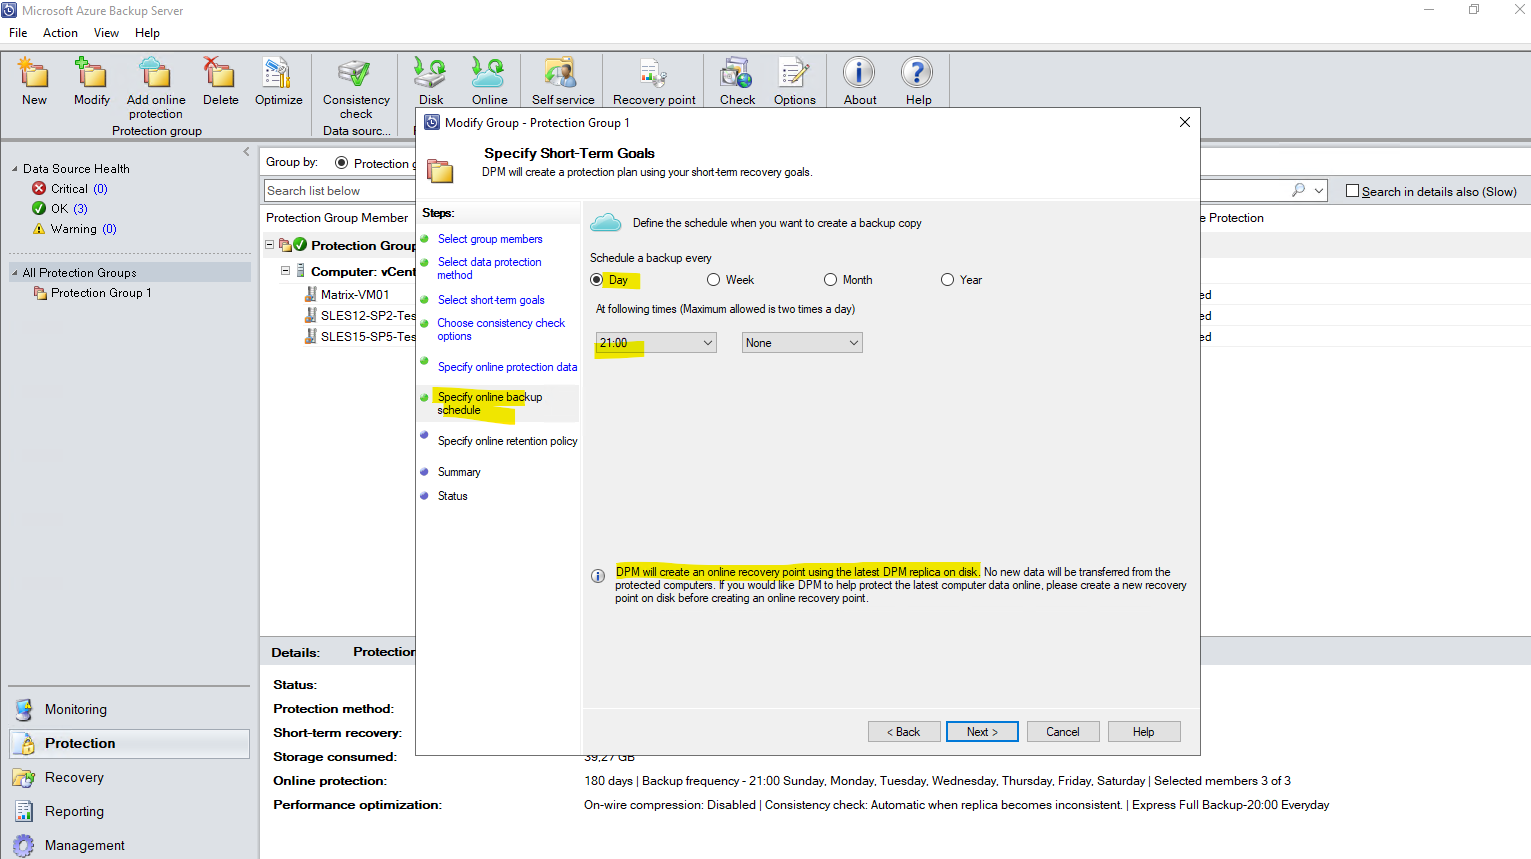Click the Delete toolbar icon
Screen dimensions: 1531x859
pyautogui.click(x=220, y=74)
